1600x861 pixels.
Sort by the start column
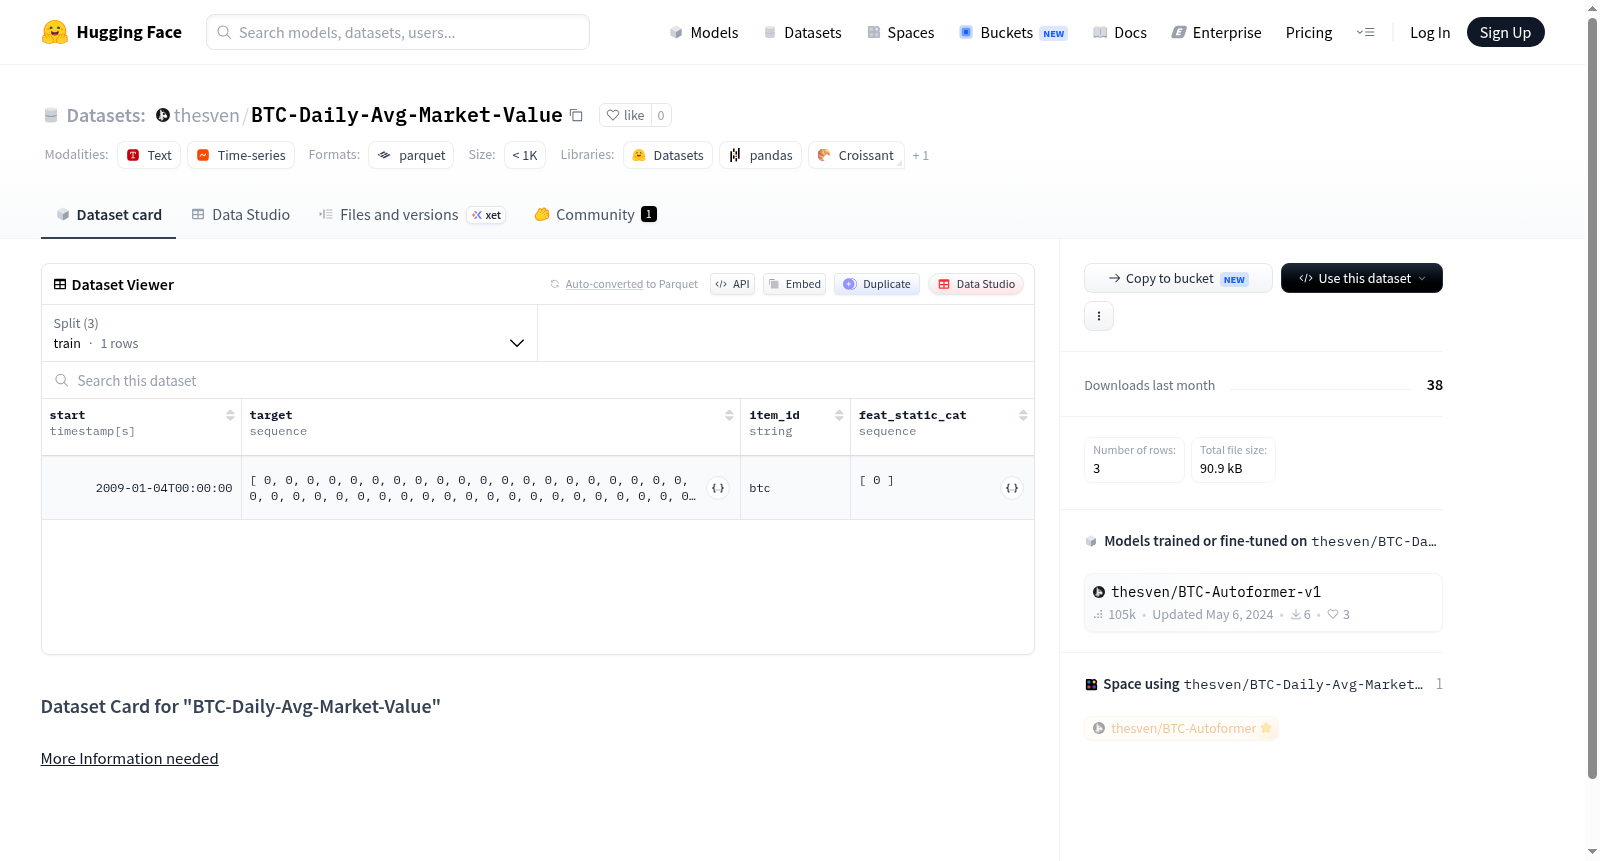click(x=230, y=415)
